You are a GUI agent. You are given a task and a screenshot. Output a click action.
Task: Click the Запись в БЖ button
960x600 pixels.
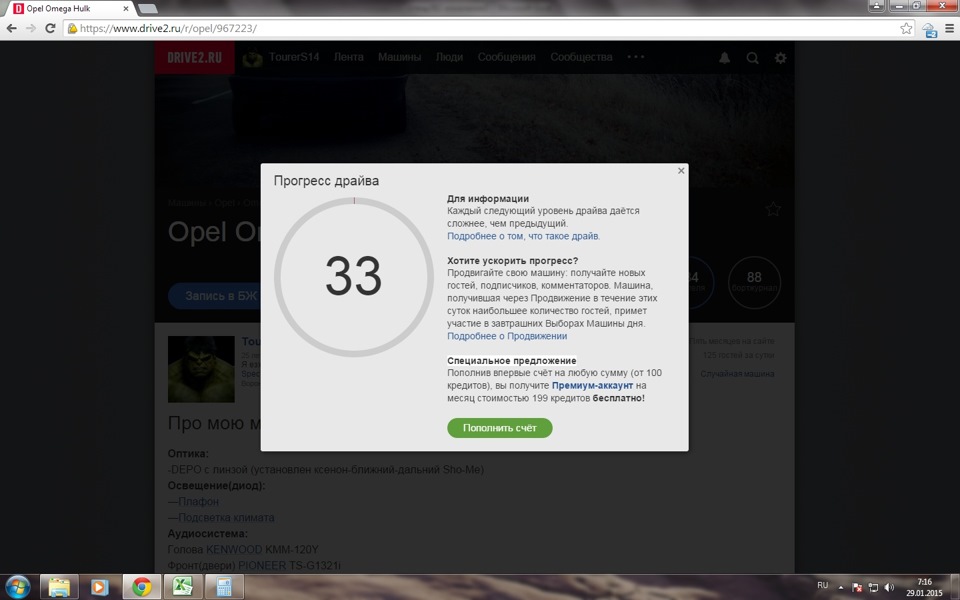pos(214,296)
